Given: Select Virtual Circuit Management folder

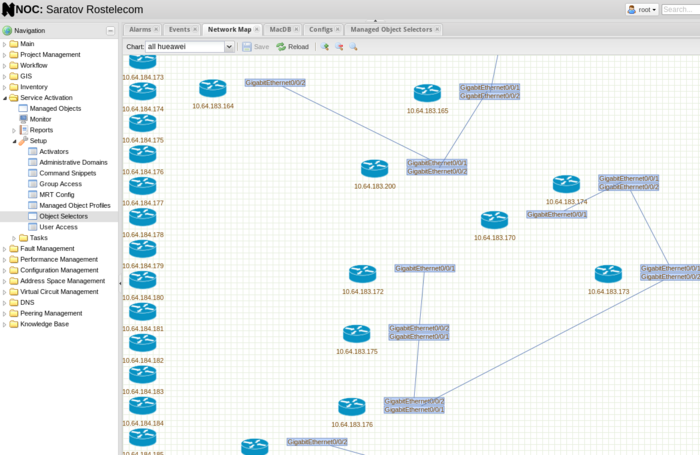Looking at the screenshot, I should click(x=59, y=292).
